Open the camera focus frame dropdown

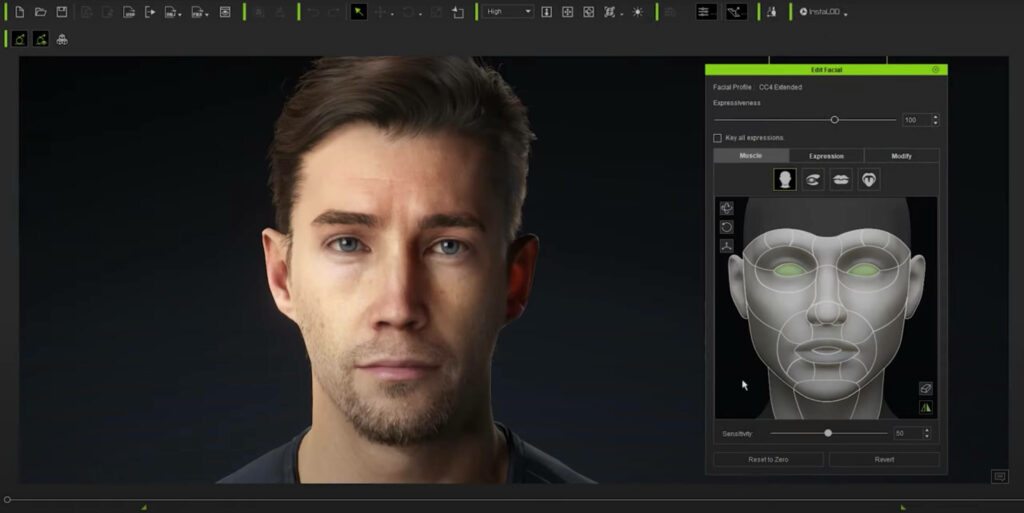(x=613, y=12)
